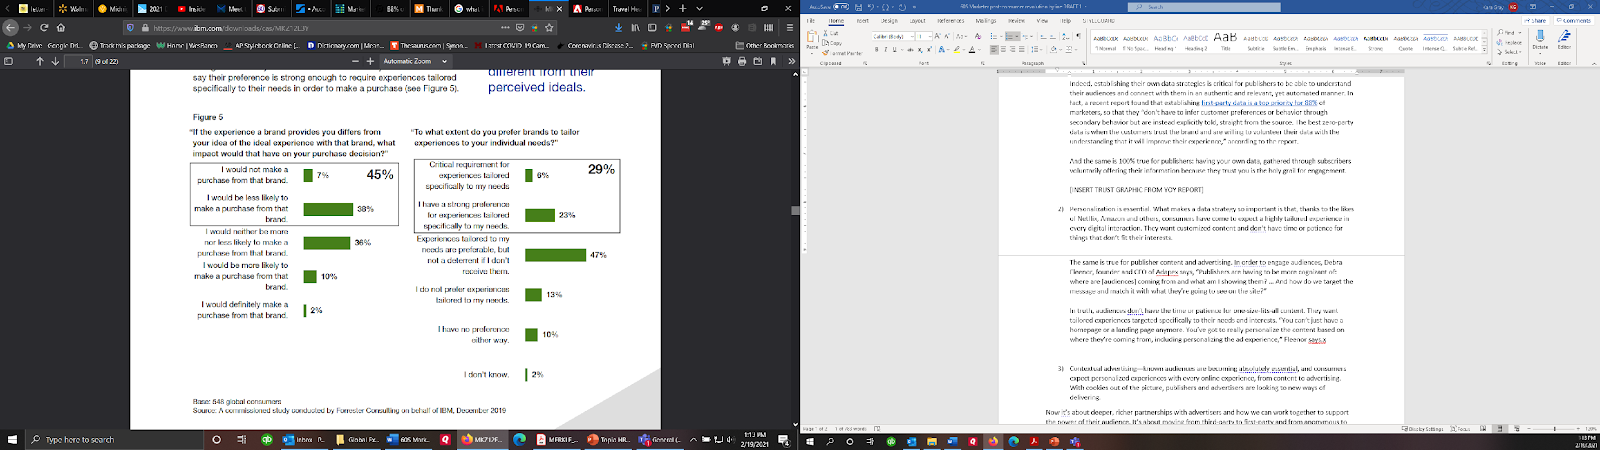Go back to the previous Firefox page
The image size is (1600, 450).
pos(10,28)
